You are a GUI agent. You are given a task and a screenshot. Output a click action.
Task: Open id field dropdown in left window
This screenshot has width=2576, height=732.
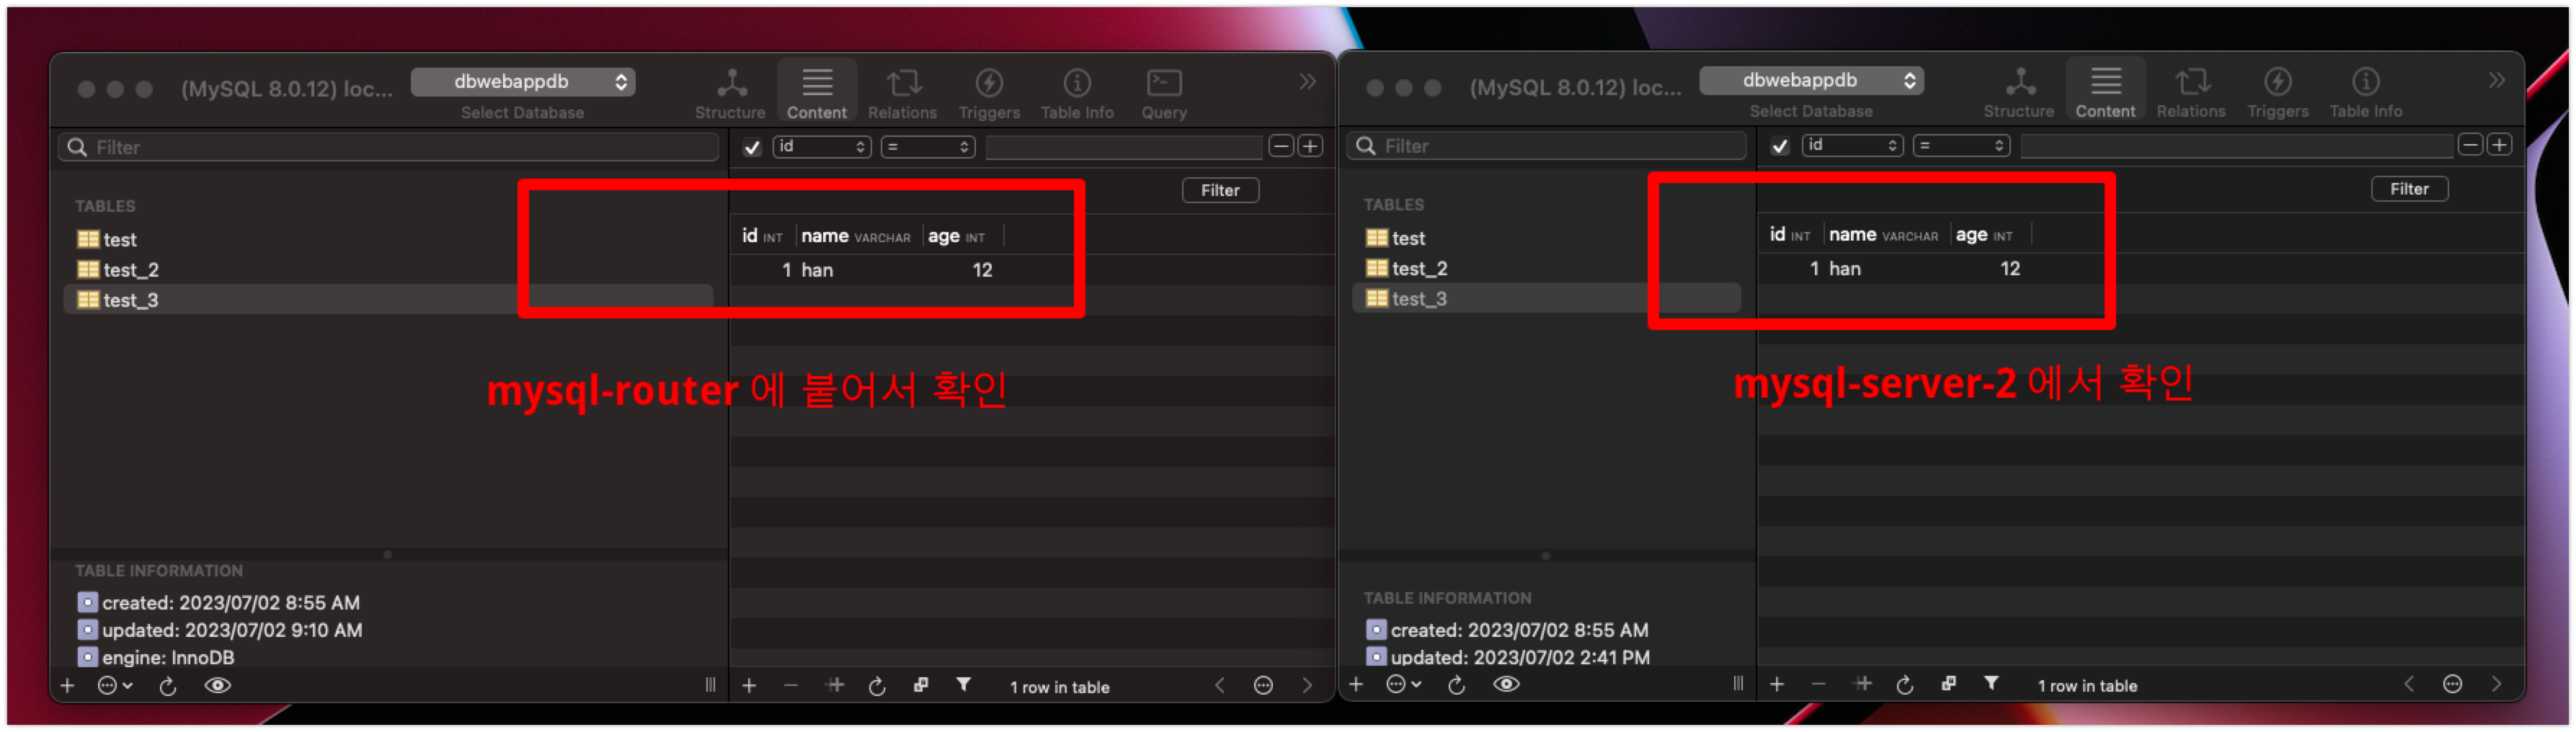(x=821, y=147)
